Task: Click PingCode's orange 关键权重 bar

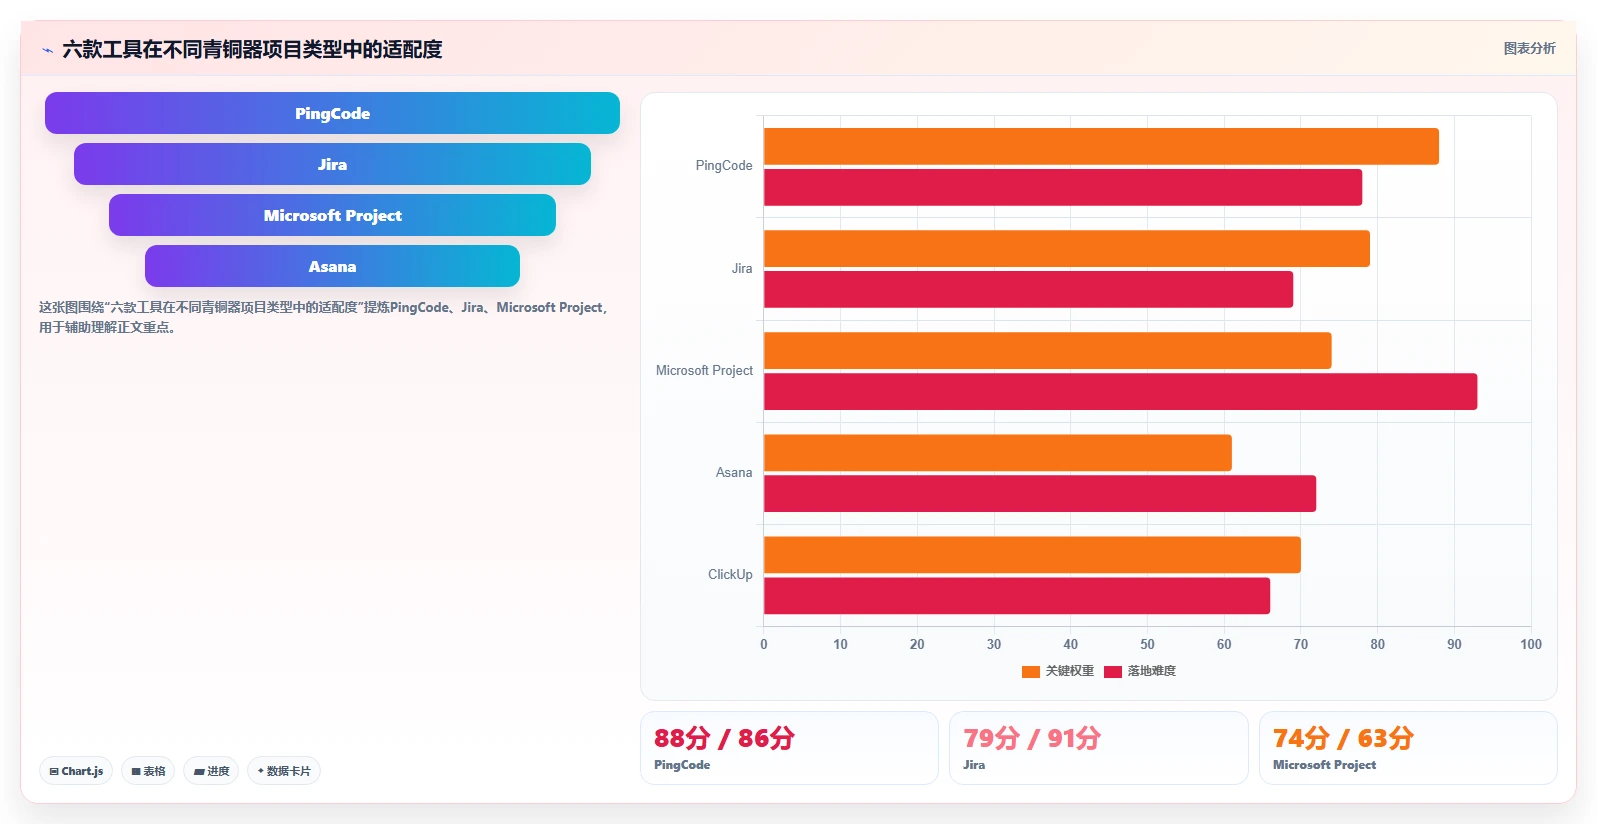Action: [1101, 146]
